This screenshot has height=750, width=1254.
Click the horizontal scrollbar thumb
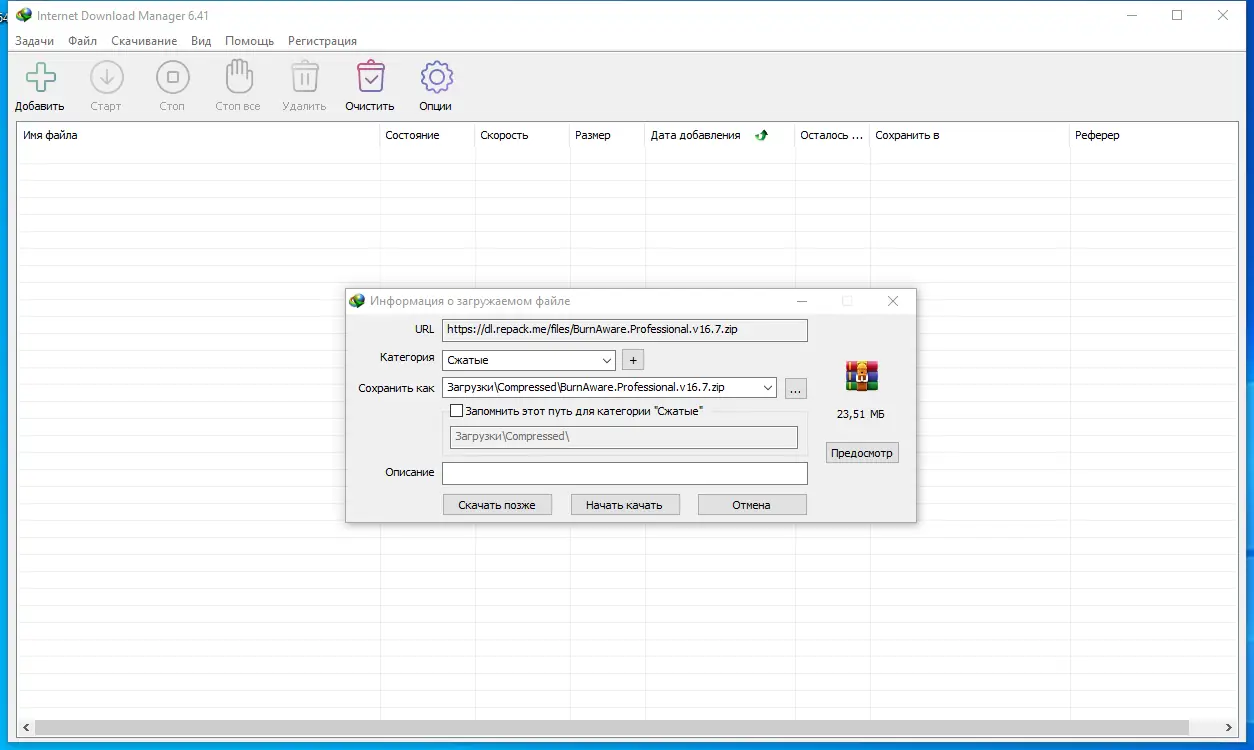(613, 728)
